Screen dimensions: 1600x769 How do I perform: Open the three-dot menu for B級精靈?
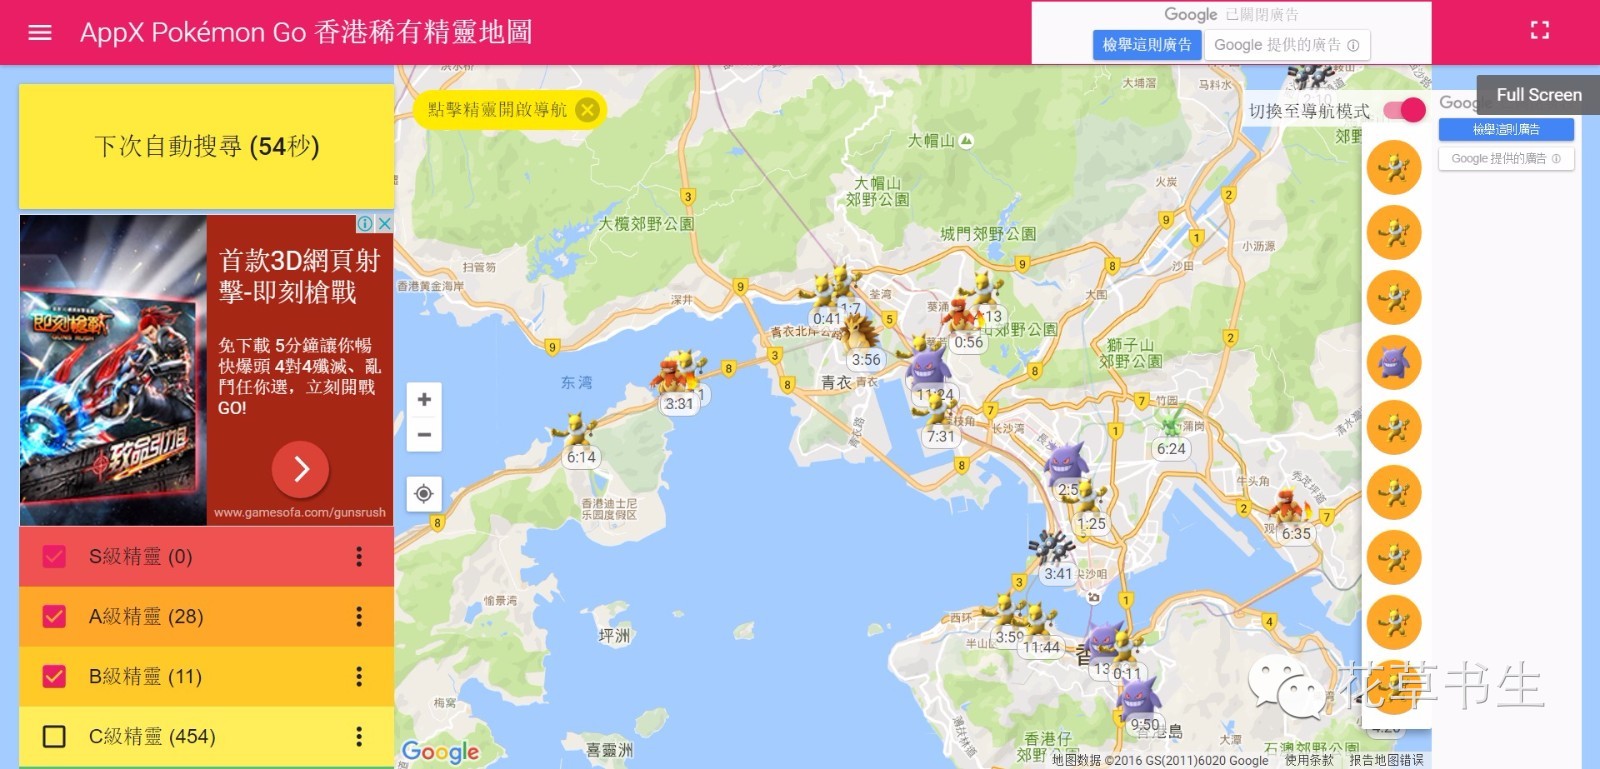point(359,676)
